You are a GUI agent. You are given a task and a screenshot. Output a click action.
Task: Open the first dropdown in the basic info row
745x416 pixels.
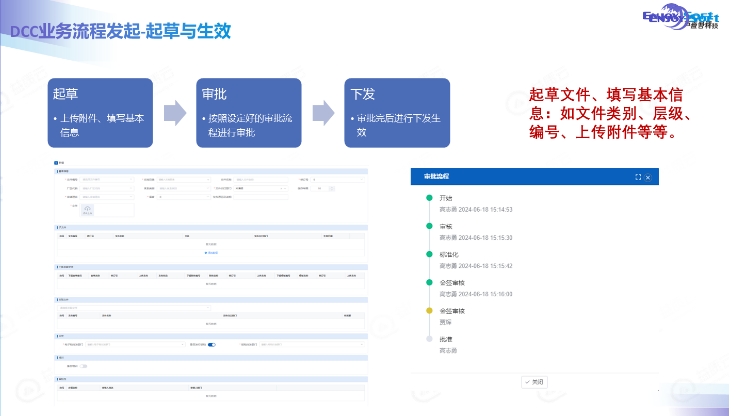[x=107, y=180]
